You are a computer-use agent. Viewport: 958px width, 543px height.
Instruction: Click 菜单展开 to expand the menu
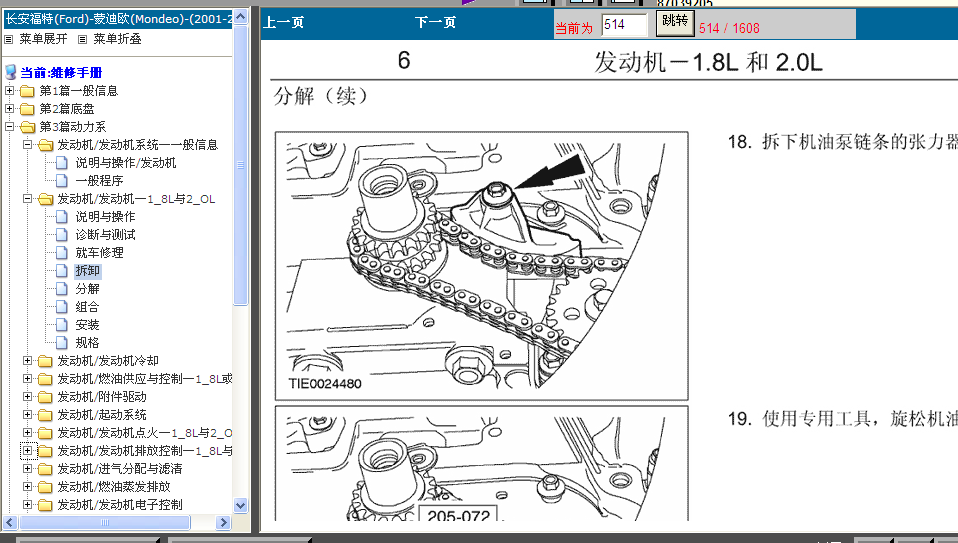point(43,39)
